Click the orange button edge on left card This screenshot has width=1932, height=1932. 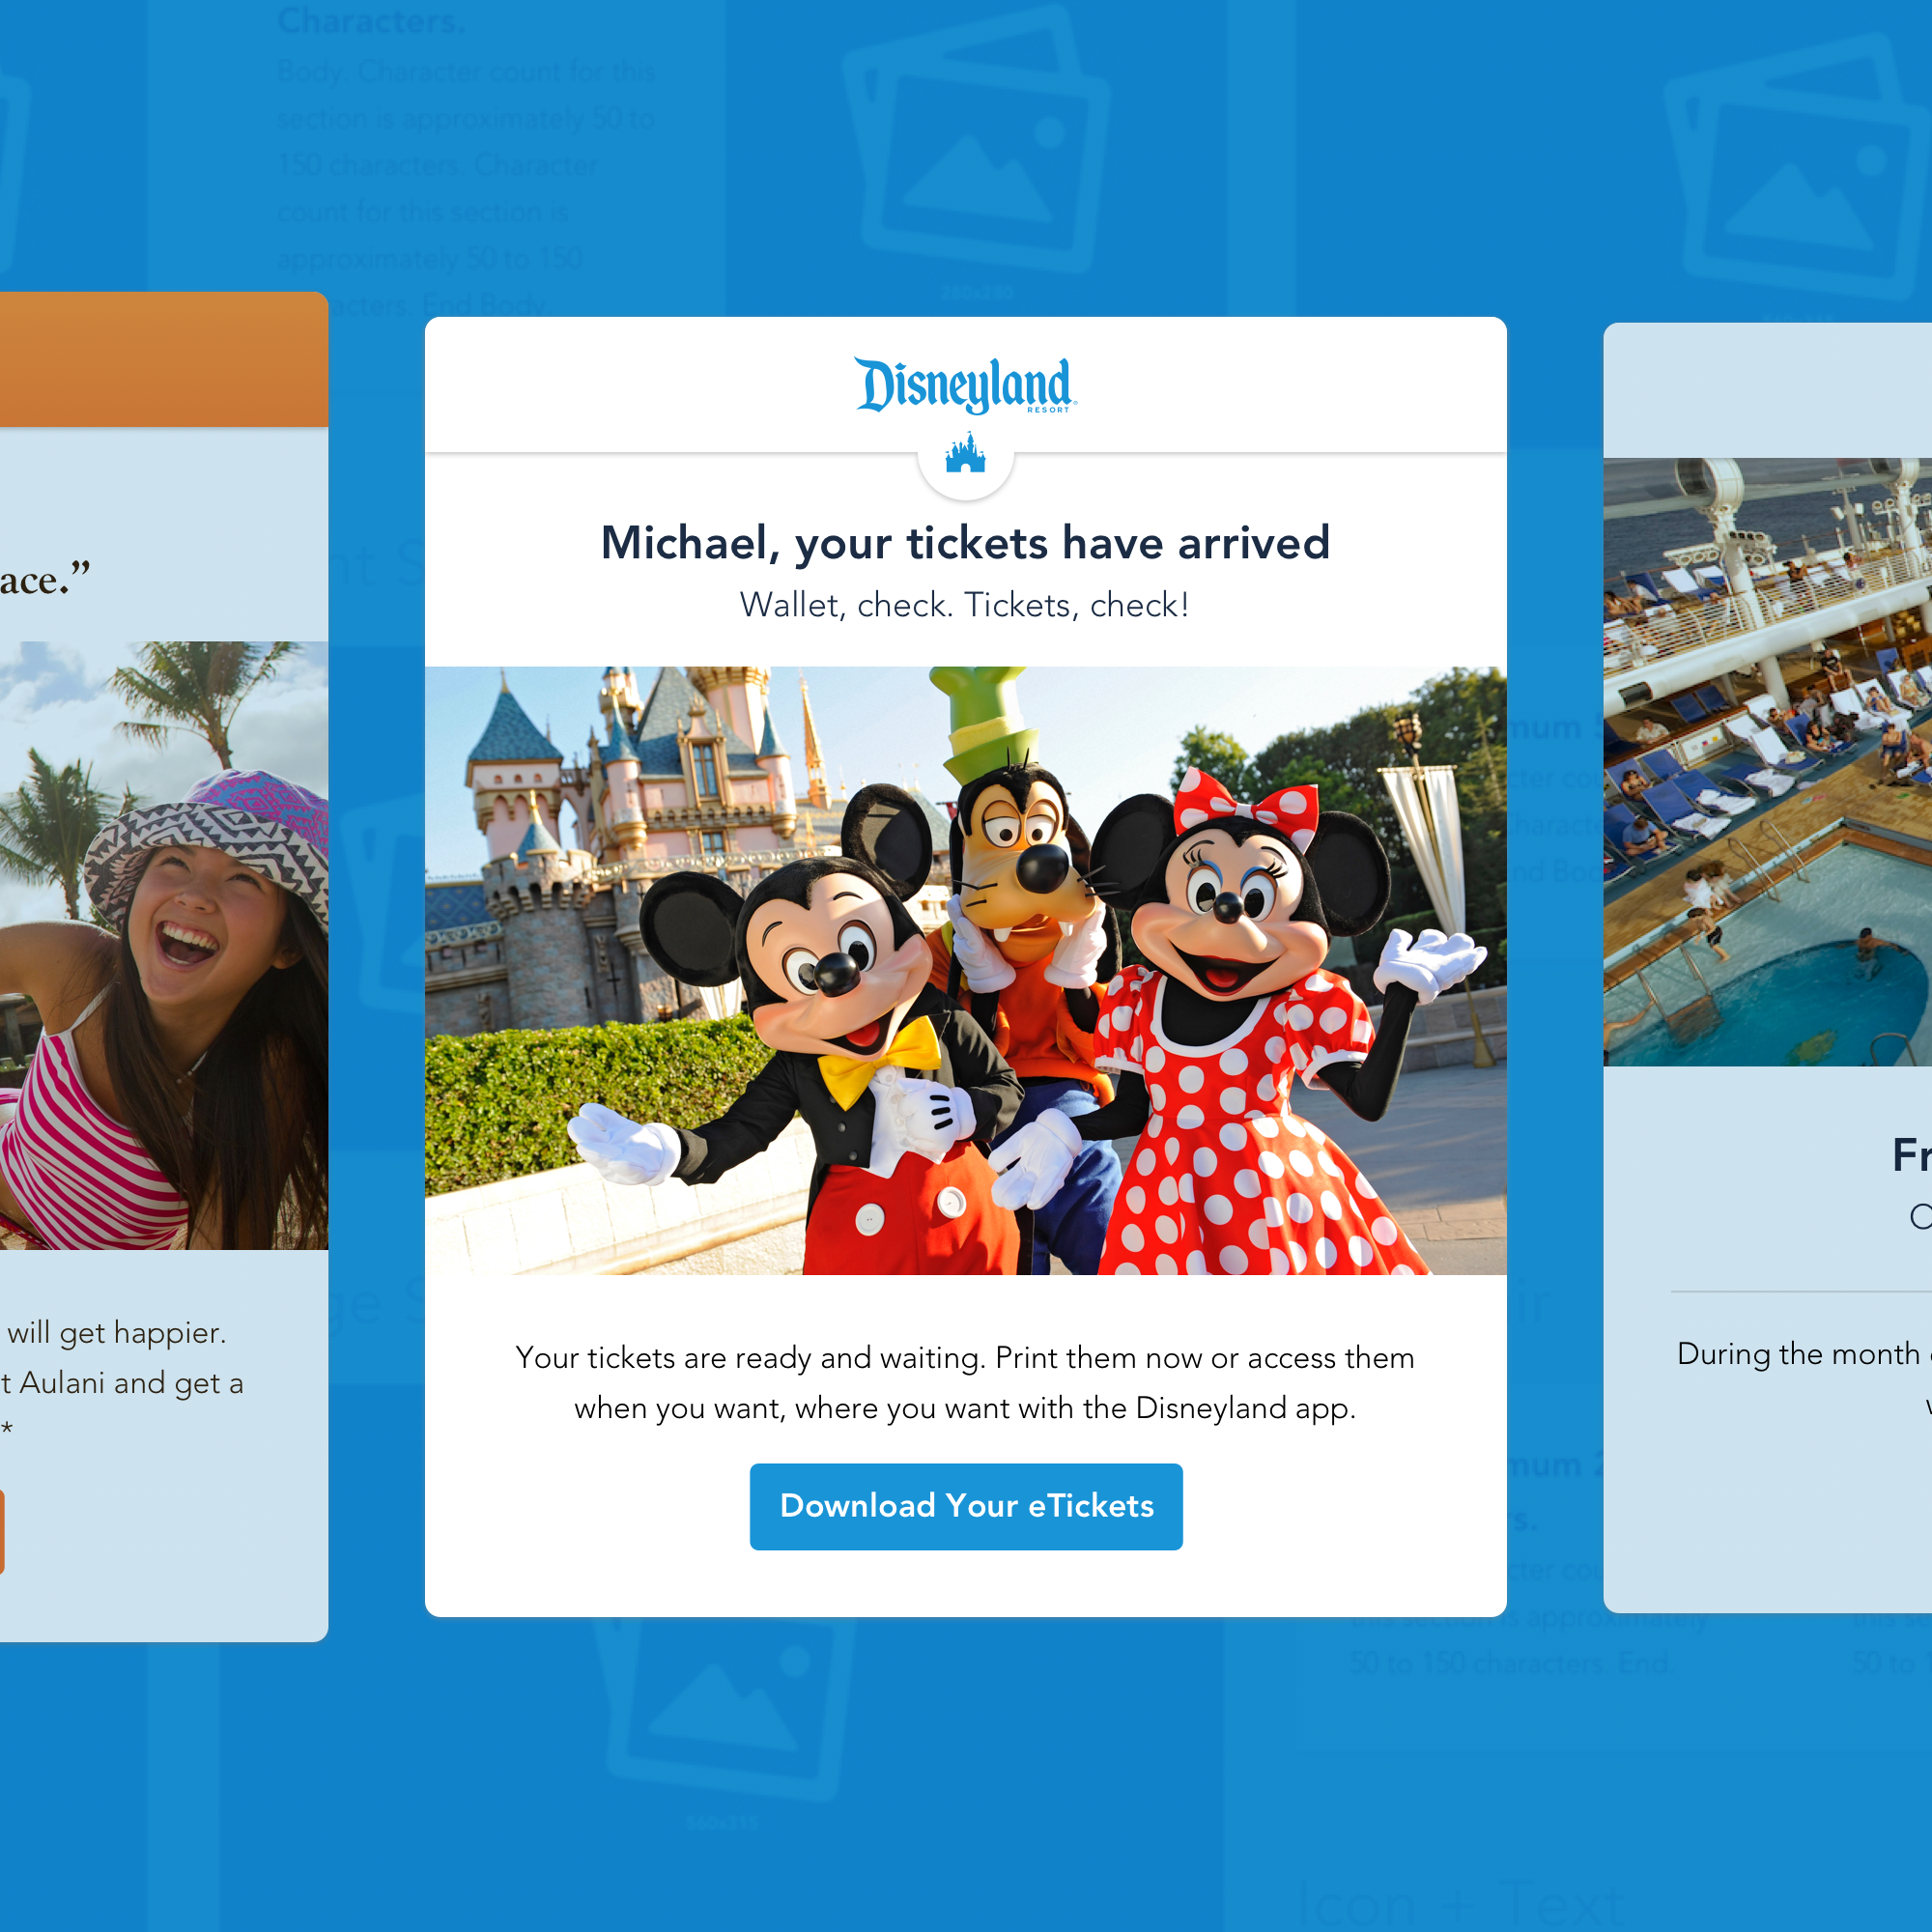[2, 1532]
